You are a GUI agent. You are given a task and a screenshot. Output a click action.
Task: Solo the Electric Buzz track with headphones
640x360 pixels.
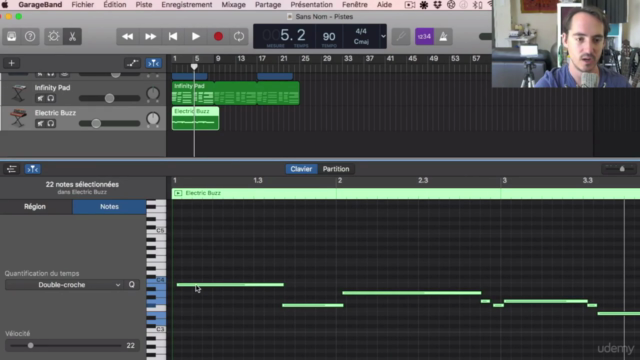point(51,123)
